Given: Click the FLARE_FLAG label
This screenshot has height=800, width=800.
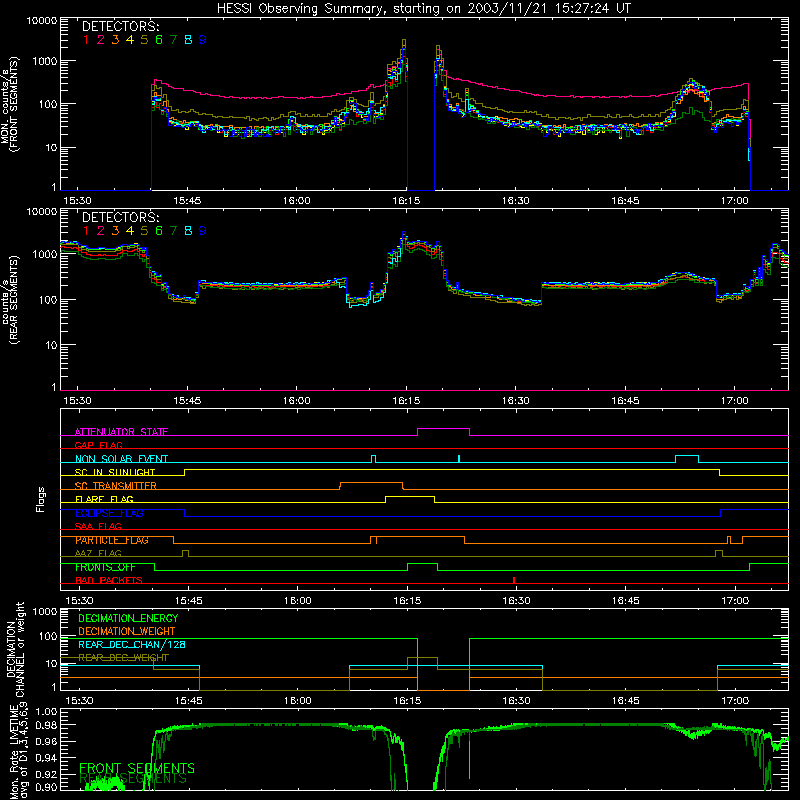Looking at the screenshot, I should (x=104, y=499).
